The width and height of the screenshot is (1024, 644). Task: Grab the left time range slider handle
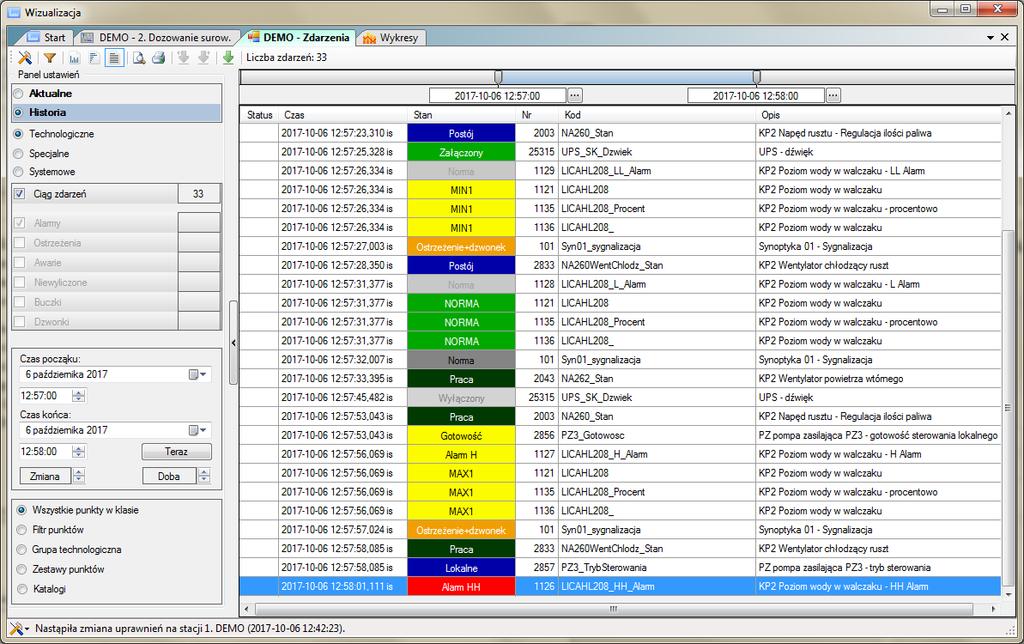coord(498,78)
